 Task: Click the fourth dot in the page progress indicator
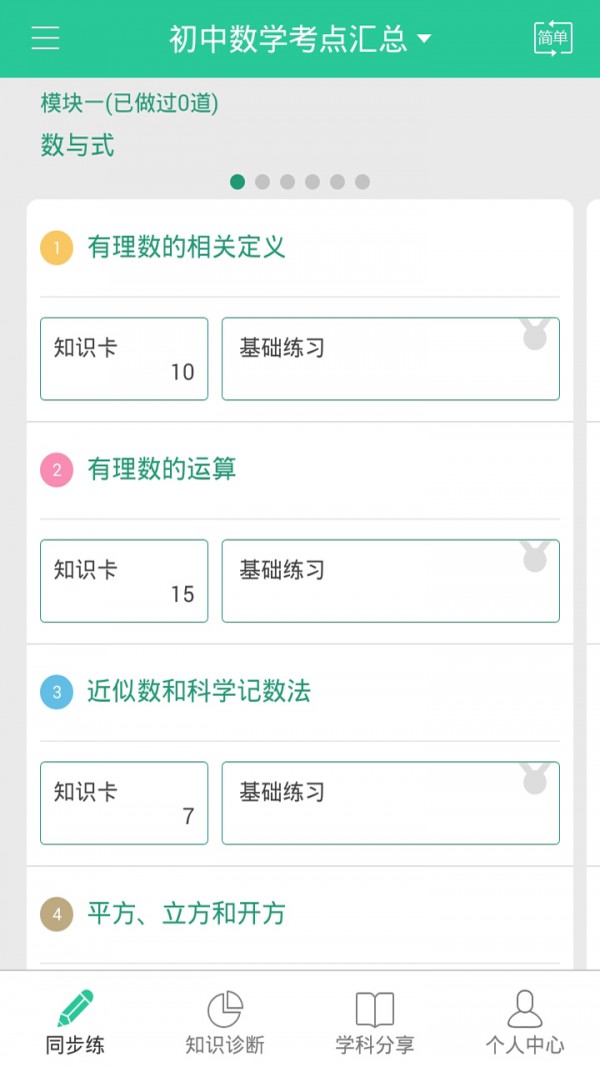coord(311,183)
